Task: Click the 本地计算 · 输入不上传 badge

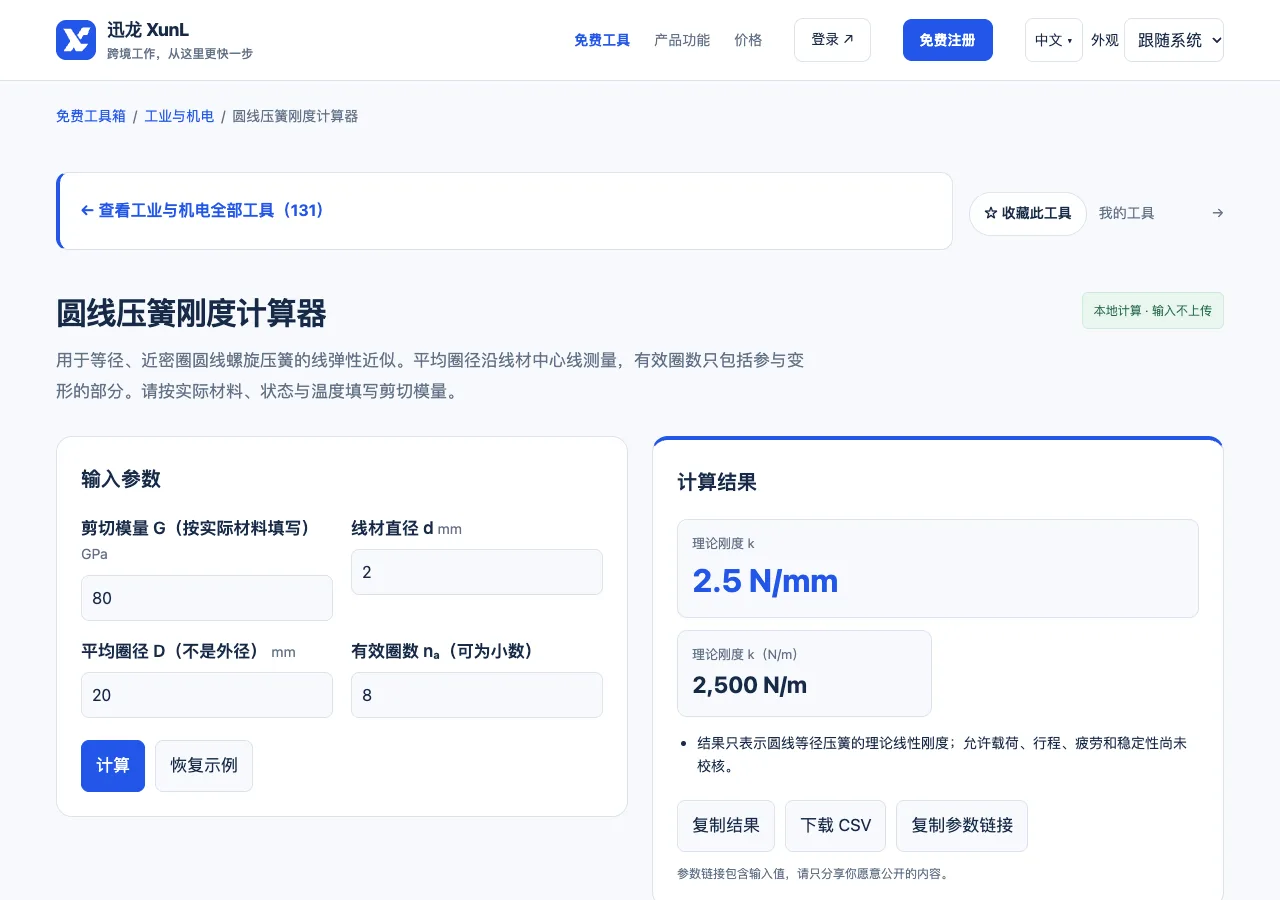Action: point(1152,311)
